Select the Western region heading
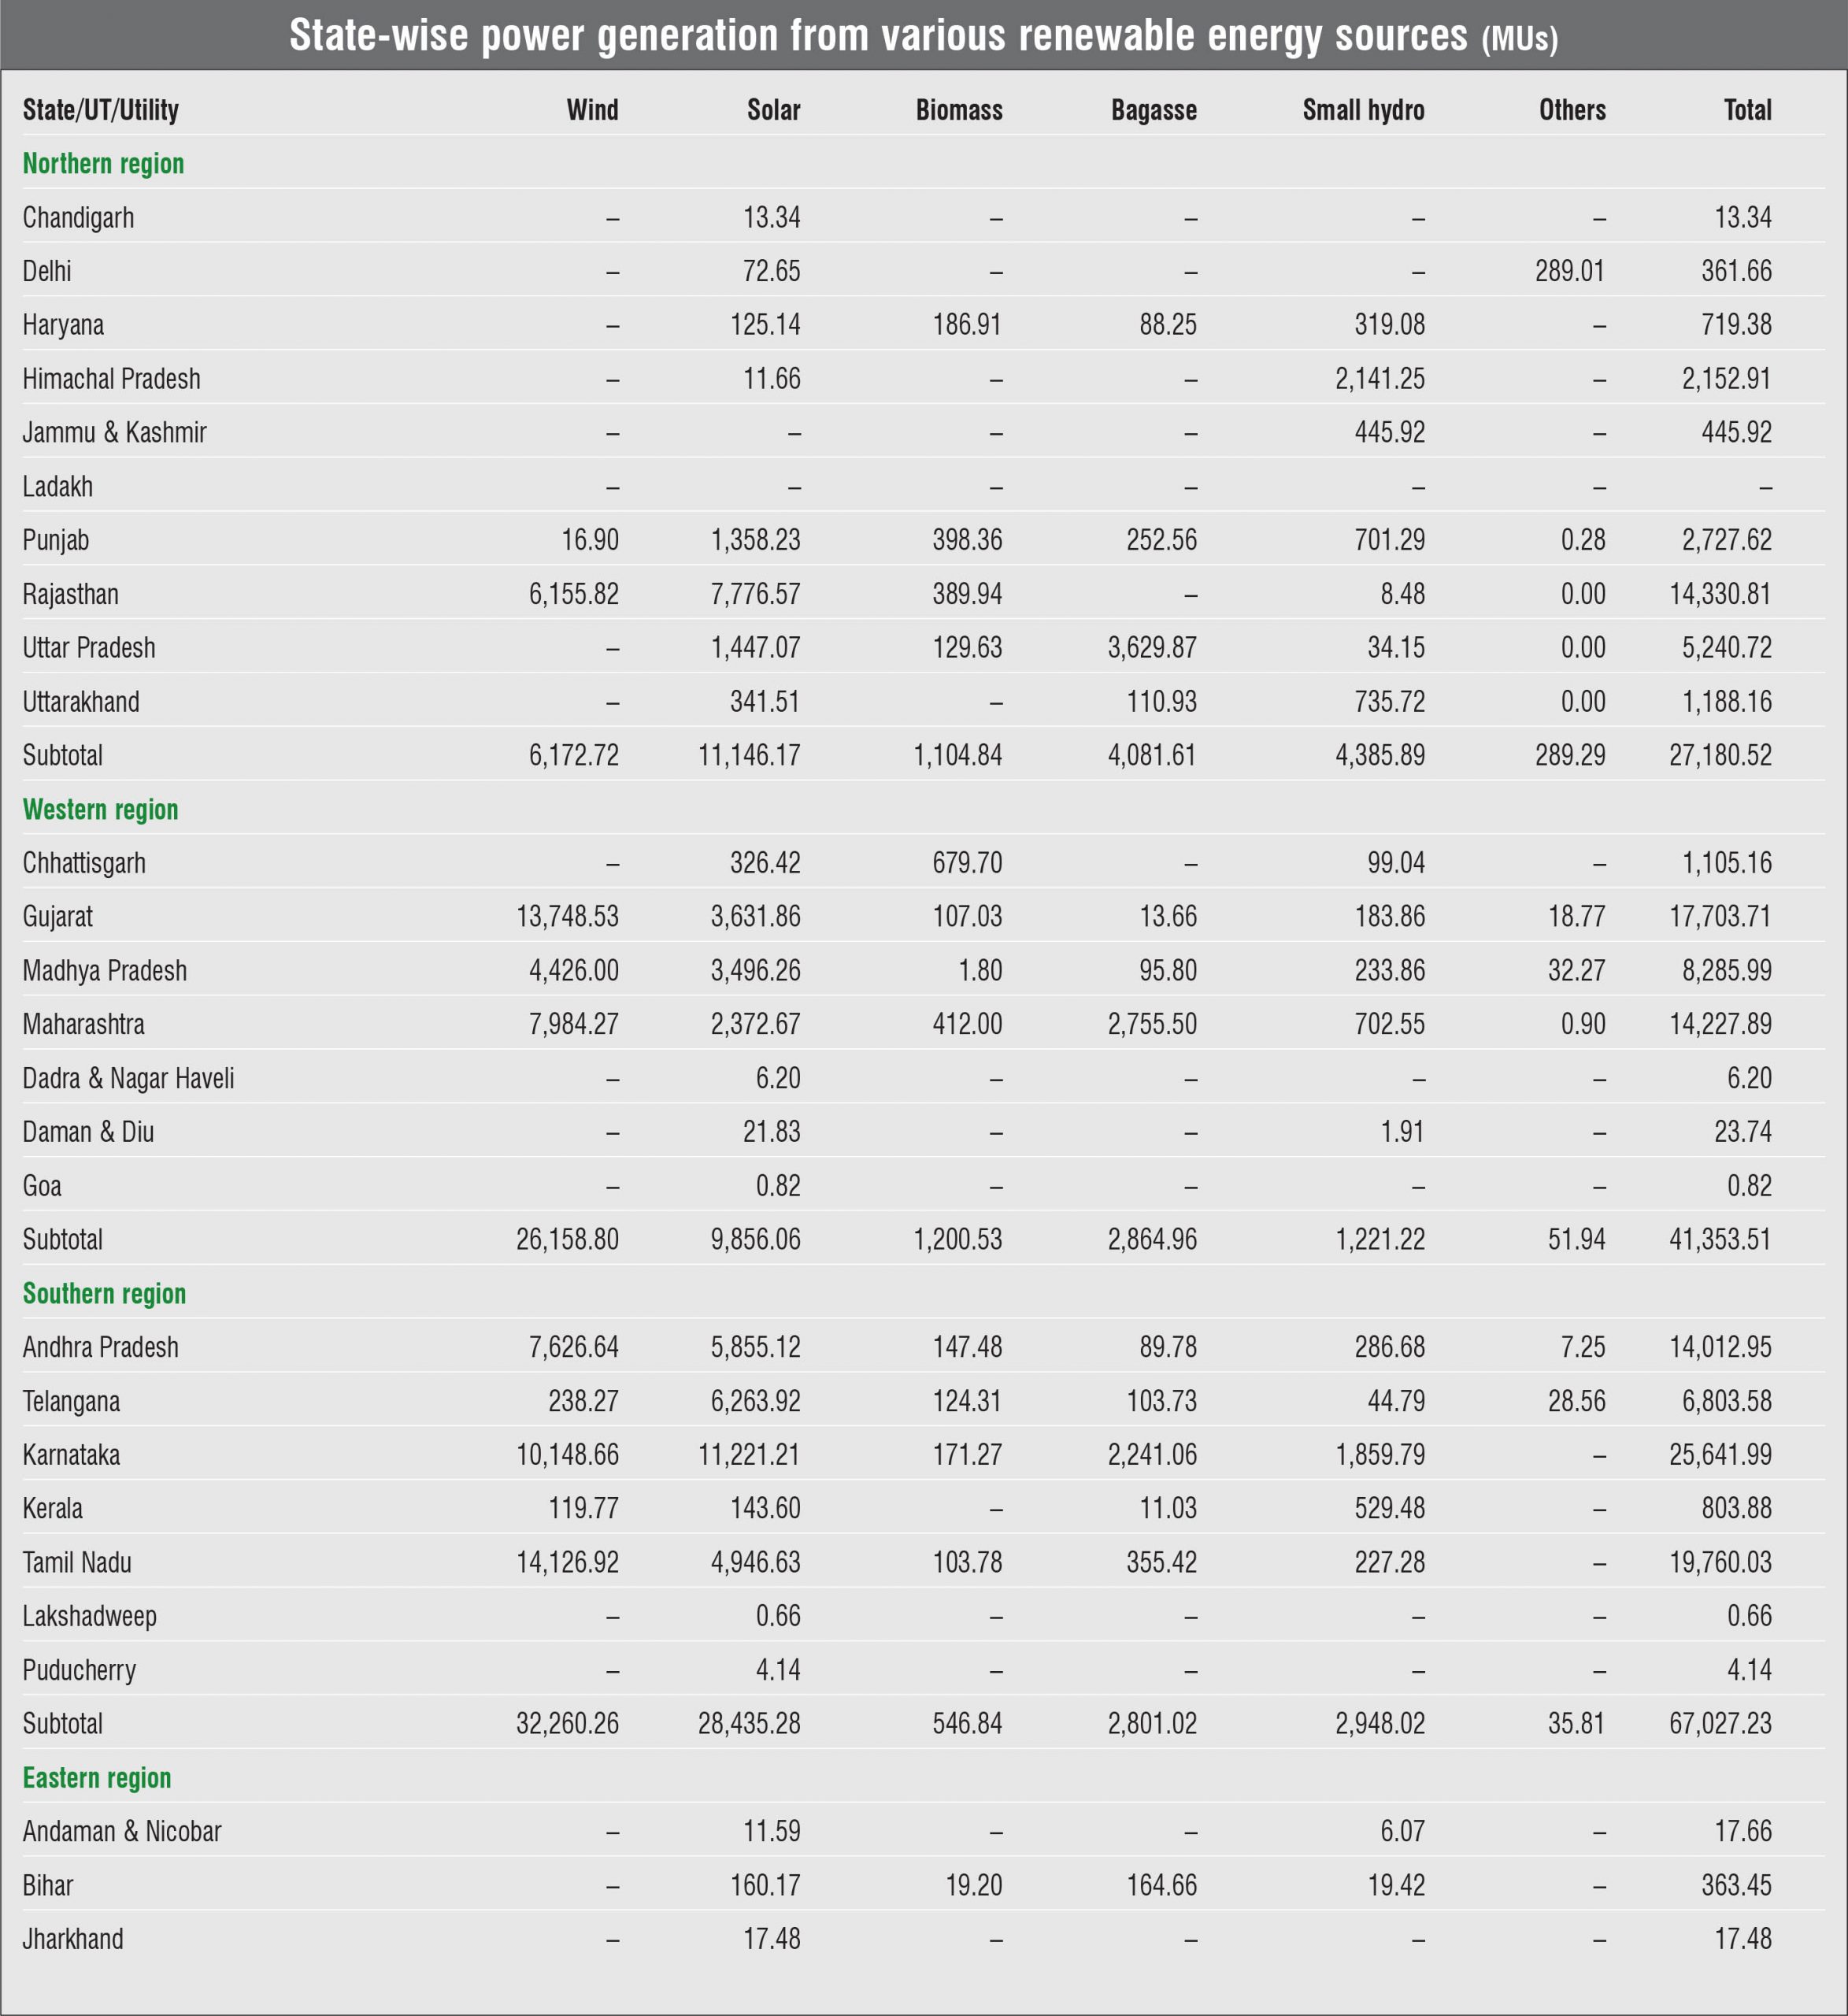This screenshot has height=2016, width=1848. pyautogui.click(x=100, y=810)
